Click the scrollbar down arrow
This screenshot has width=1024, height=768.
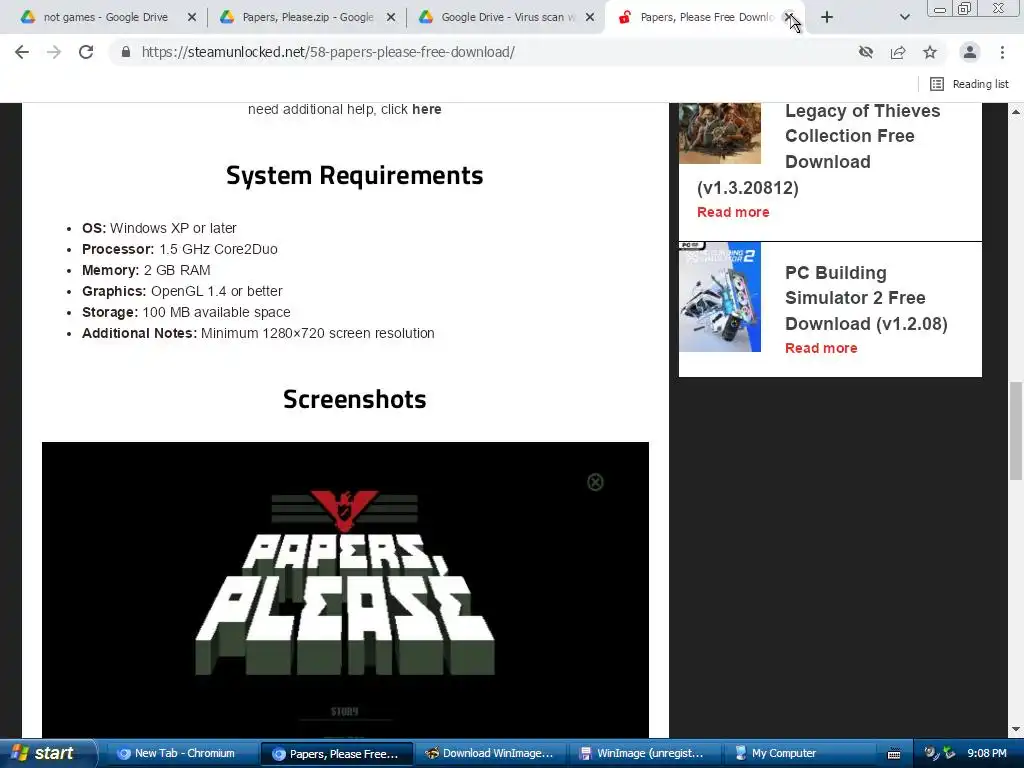[x=1016, y=729]
